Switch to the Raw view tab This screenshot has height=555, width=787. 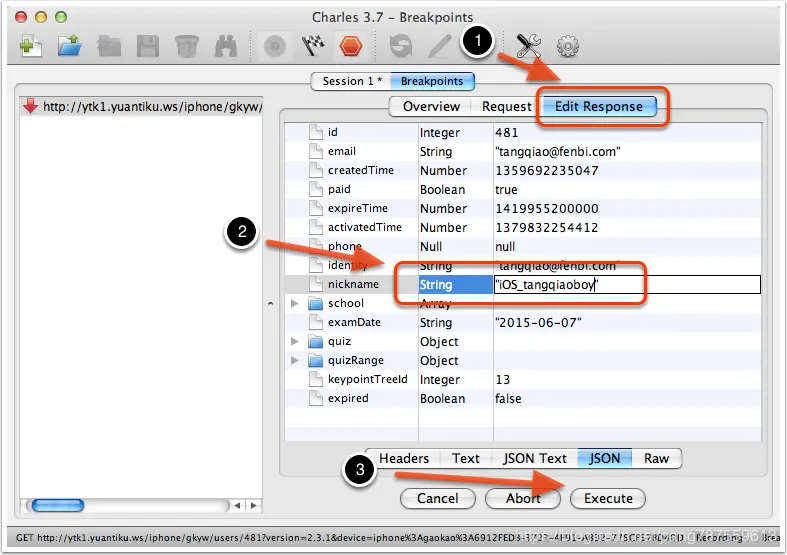[x=657, y=458]
